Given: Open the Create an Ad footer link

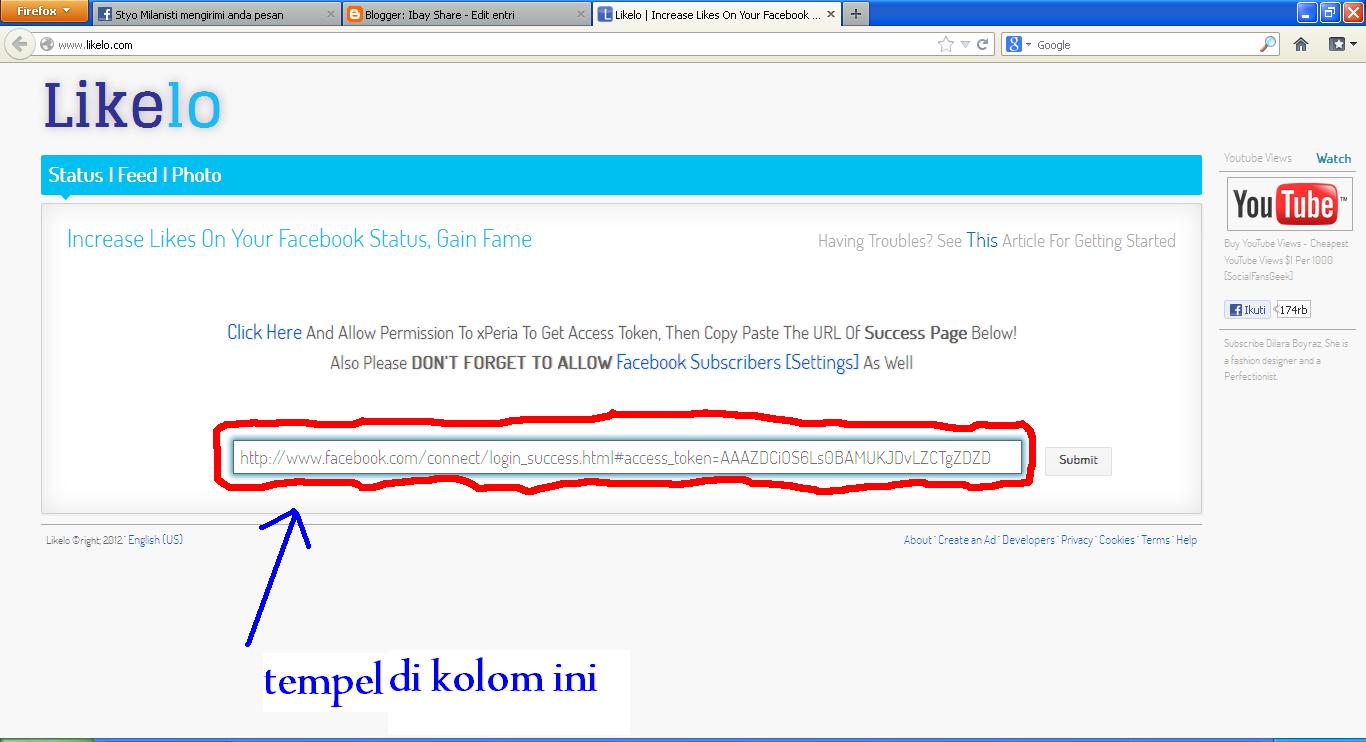Looking at the screenshot, I should click(x=967, y=540).
